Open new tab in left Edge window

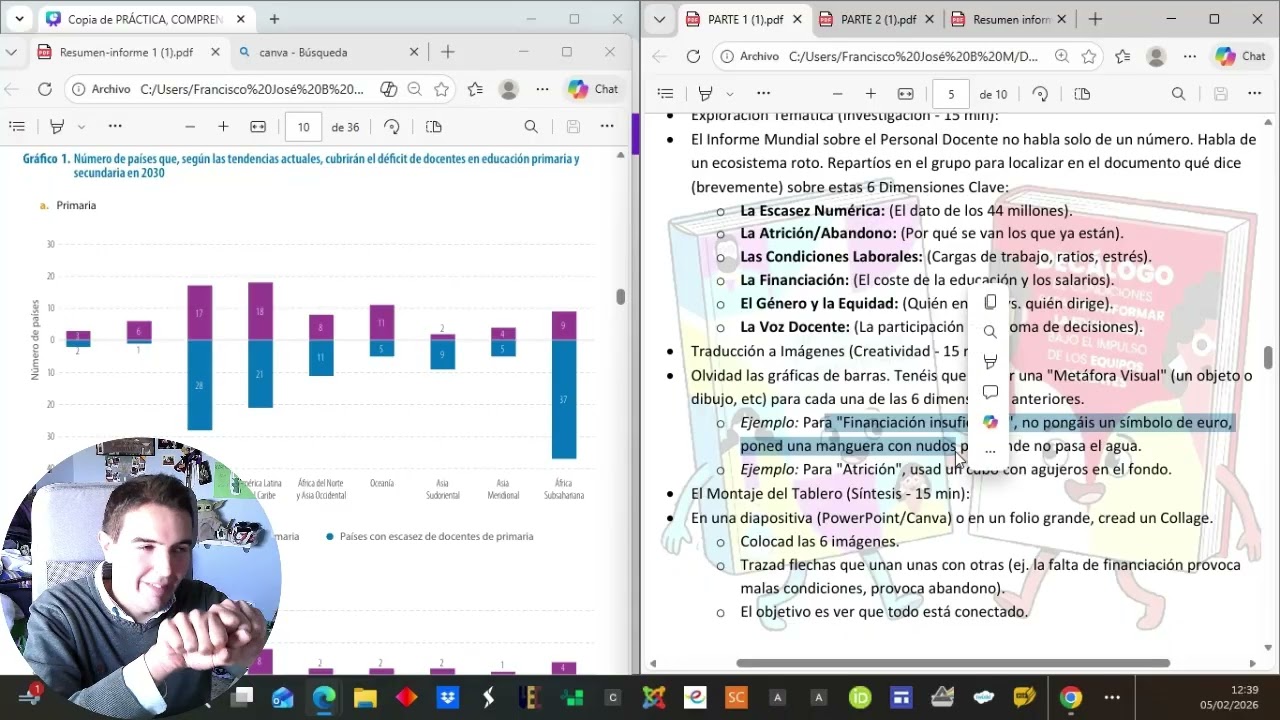point(447,52)
